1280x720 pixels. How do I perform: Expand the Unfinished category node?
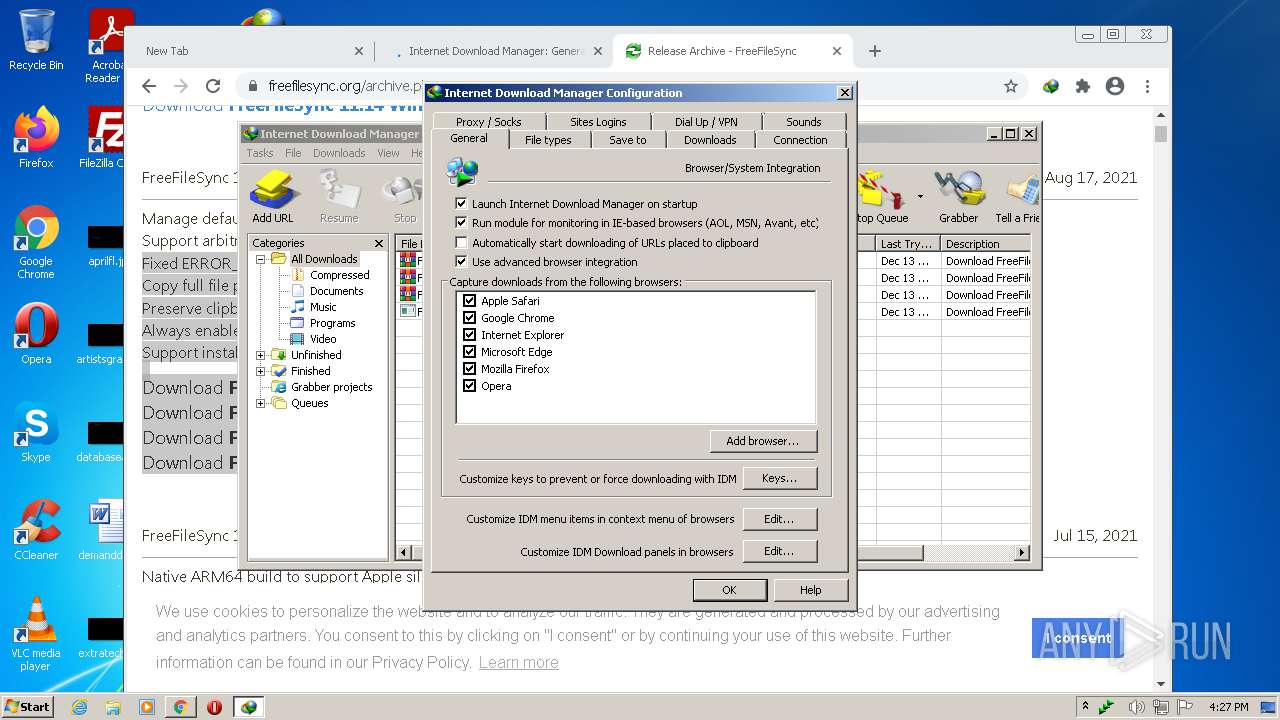(x=261, y=355)
